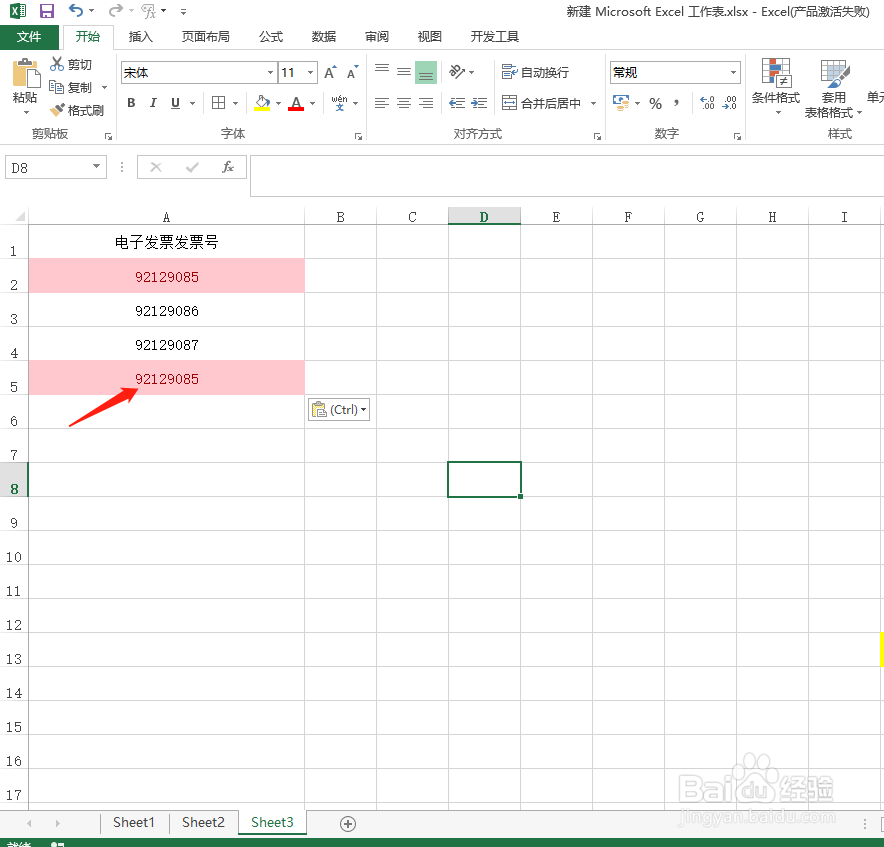Open the 文件 file menu
884x847 pixels.
[x=29, y=37]
